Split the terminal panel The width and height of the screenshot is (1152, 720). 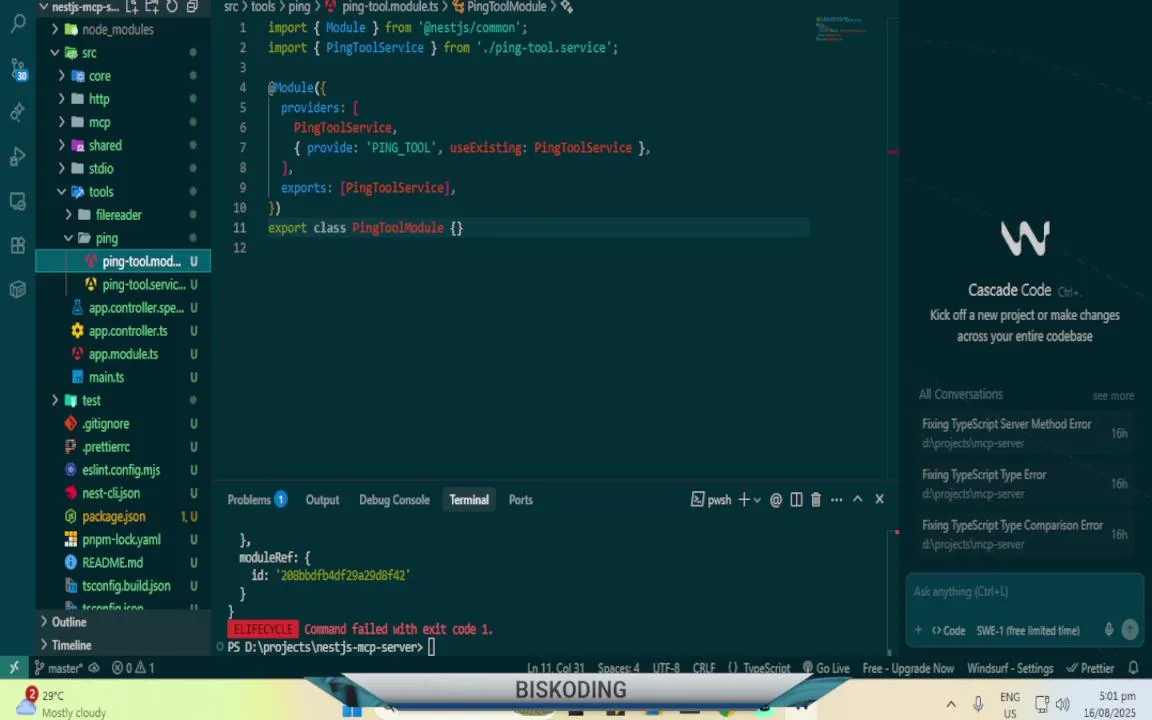(796, 500)
